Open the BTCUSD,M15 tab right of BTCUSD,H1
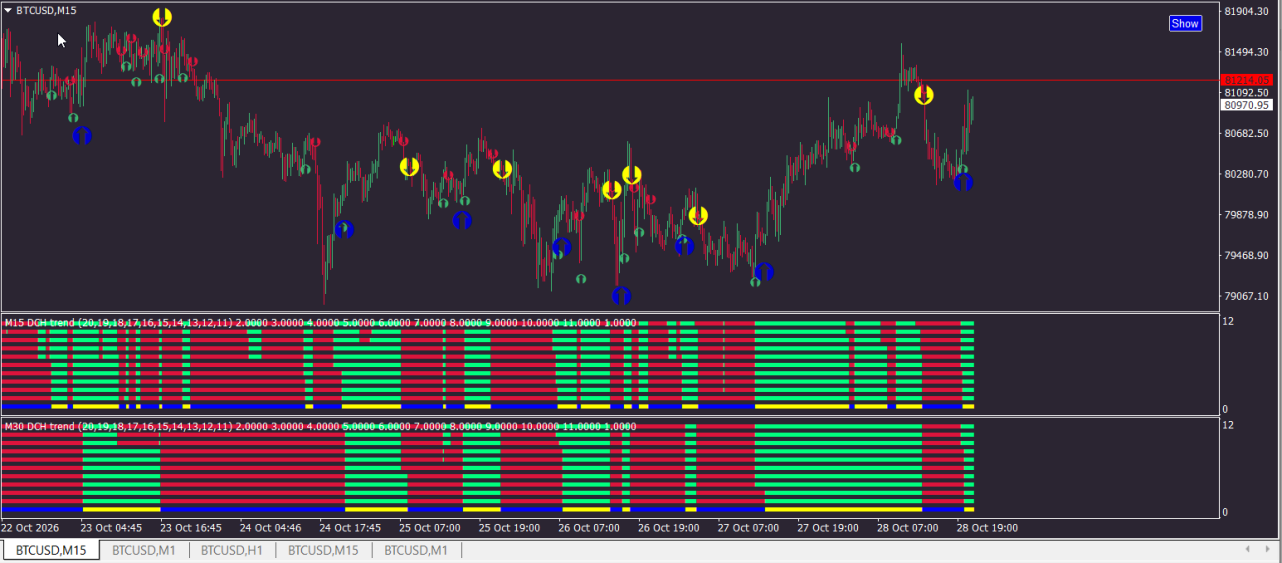The height and width of the screenshot is (563, 1282). pyautogui.click(x=323, y=550)
